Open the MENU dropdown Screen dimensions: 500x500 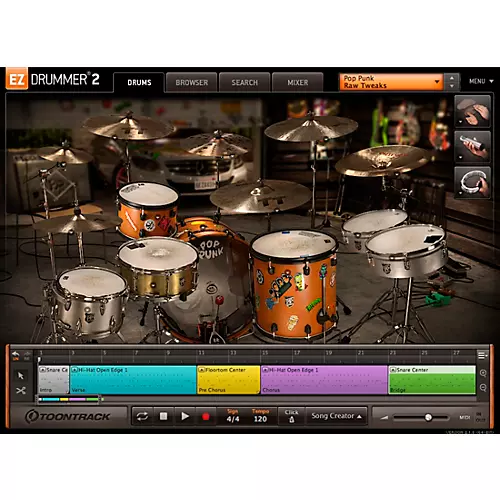pyautogui.click(x=481, y=81)
